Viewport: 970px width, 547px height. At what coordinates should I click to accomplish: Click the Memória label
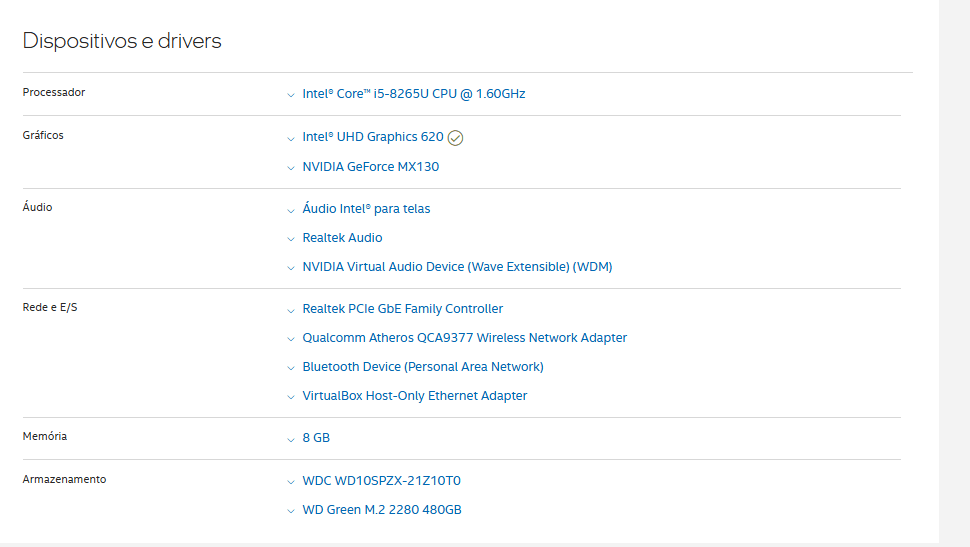tap(45, 436)
